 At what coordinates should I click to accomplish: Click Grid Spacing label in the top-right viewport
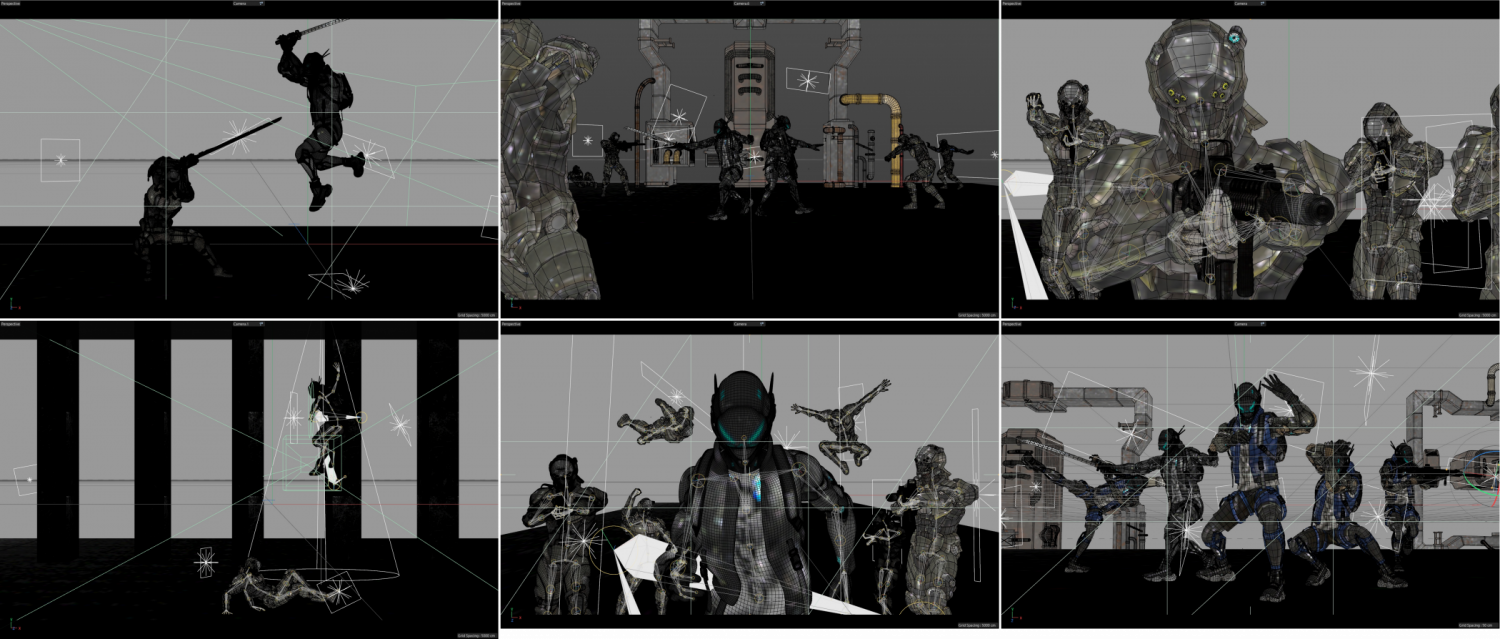[1476, 315]
